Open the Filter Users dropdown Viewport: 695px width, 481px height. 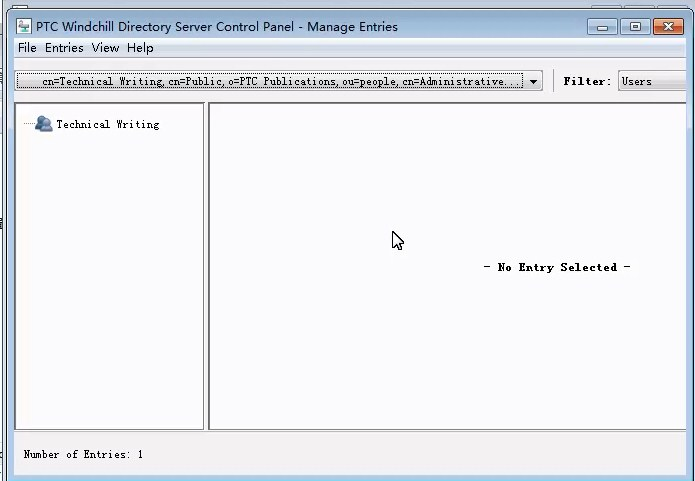tap(652, 81)
